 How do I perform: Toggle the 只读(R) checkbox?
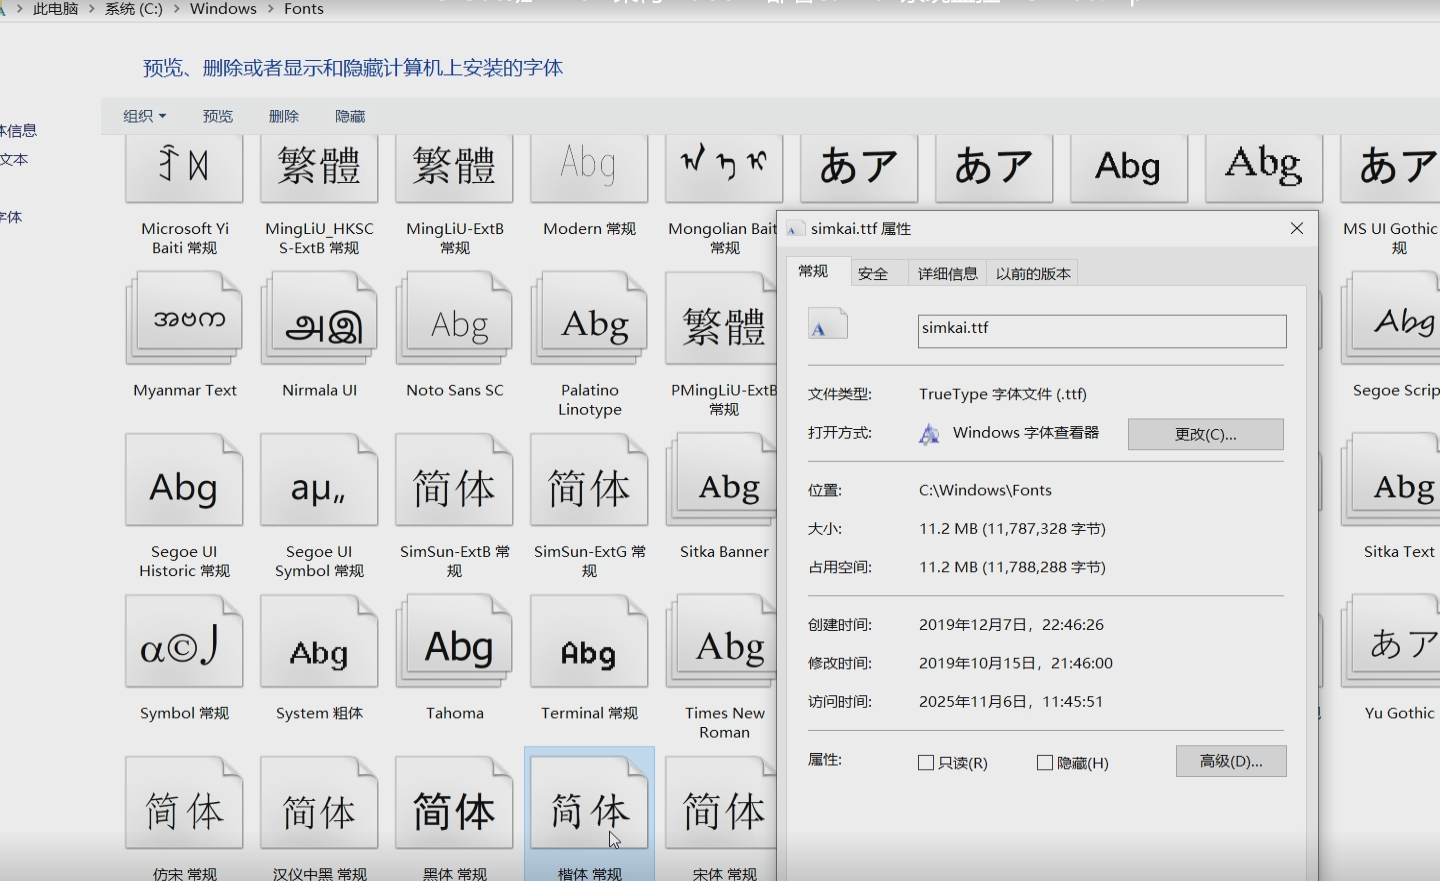tap(926, 763)
